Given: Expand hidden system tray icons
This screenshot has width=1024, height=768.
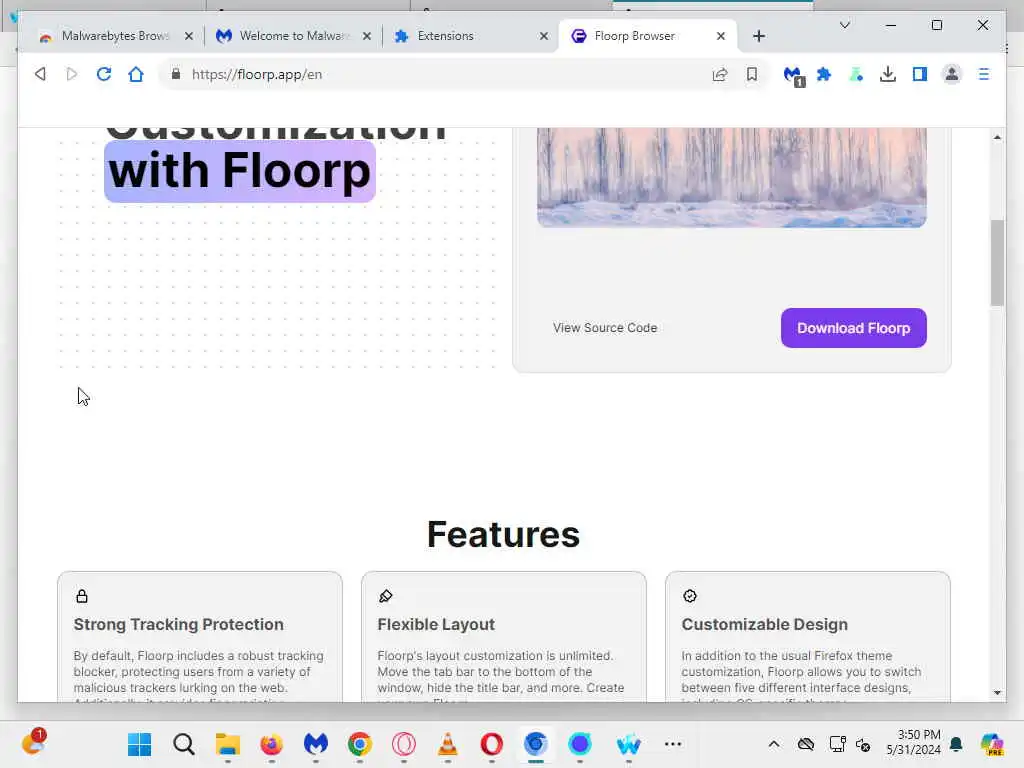Looking at the screenshot, I should (774, 744).
